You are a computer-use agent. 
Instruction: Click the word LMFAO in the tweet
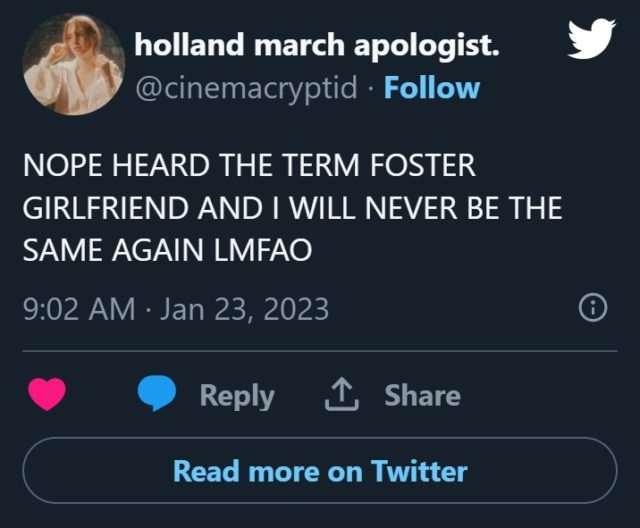[264, 252]
